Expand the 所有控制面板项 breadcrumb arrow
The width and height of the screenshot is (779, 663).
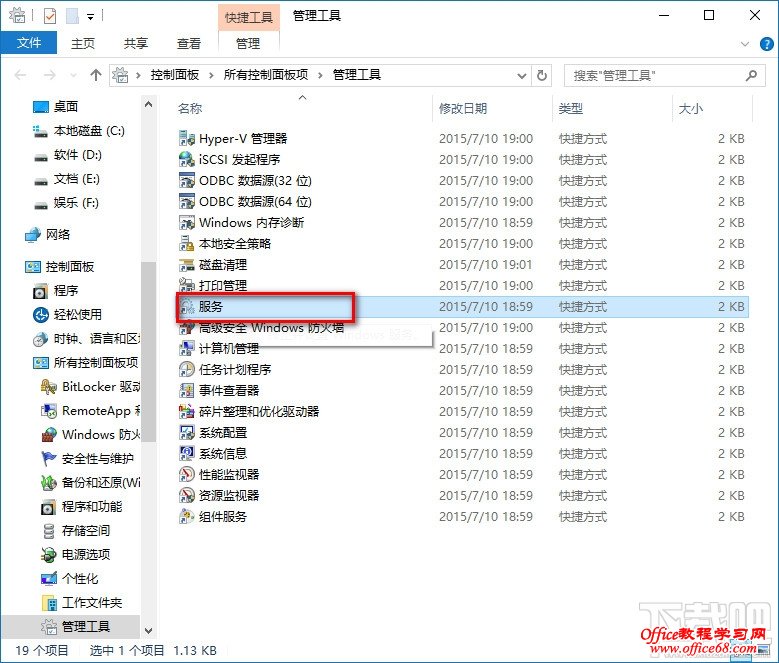(x=320, y=75)
